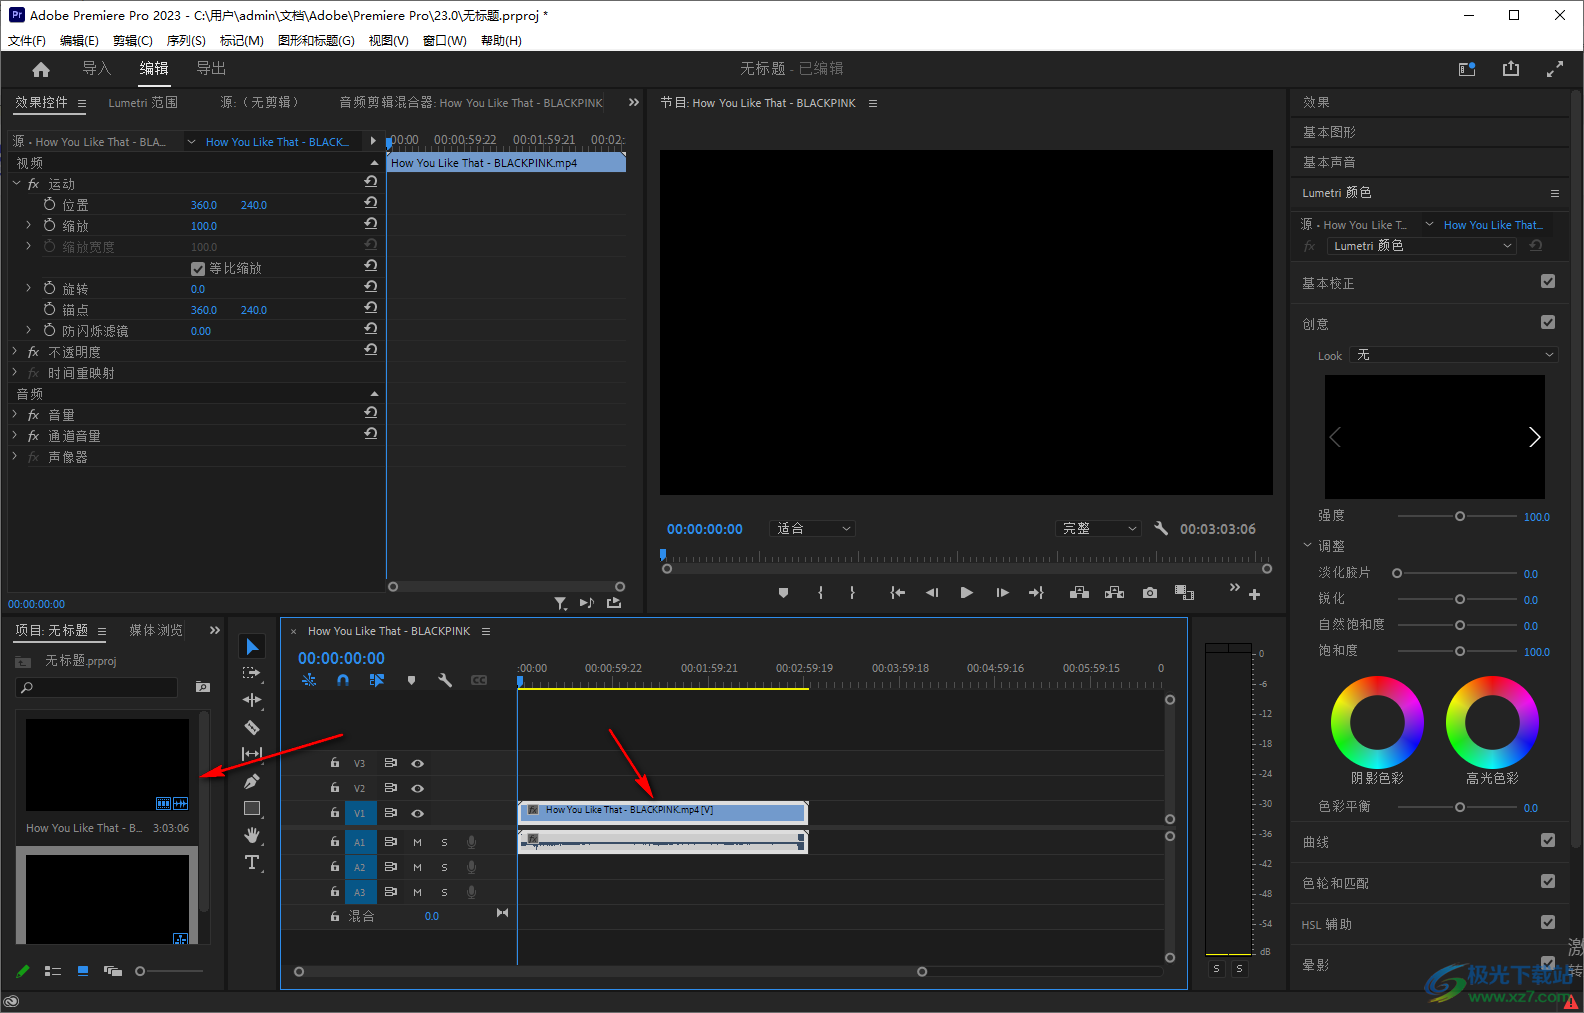The height and width of the screenshot is (1013, 1584).
Task: Step forward one frame in program monitor
Action: [x=1002, y=593]
